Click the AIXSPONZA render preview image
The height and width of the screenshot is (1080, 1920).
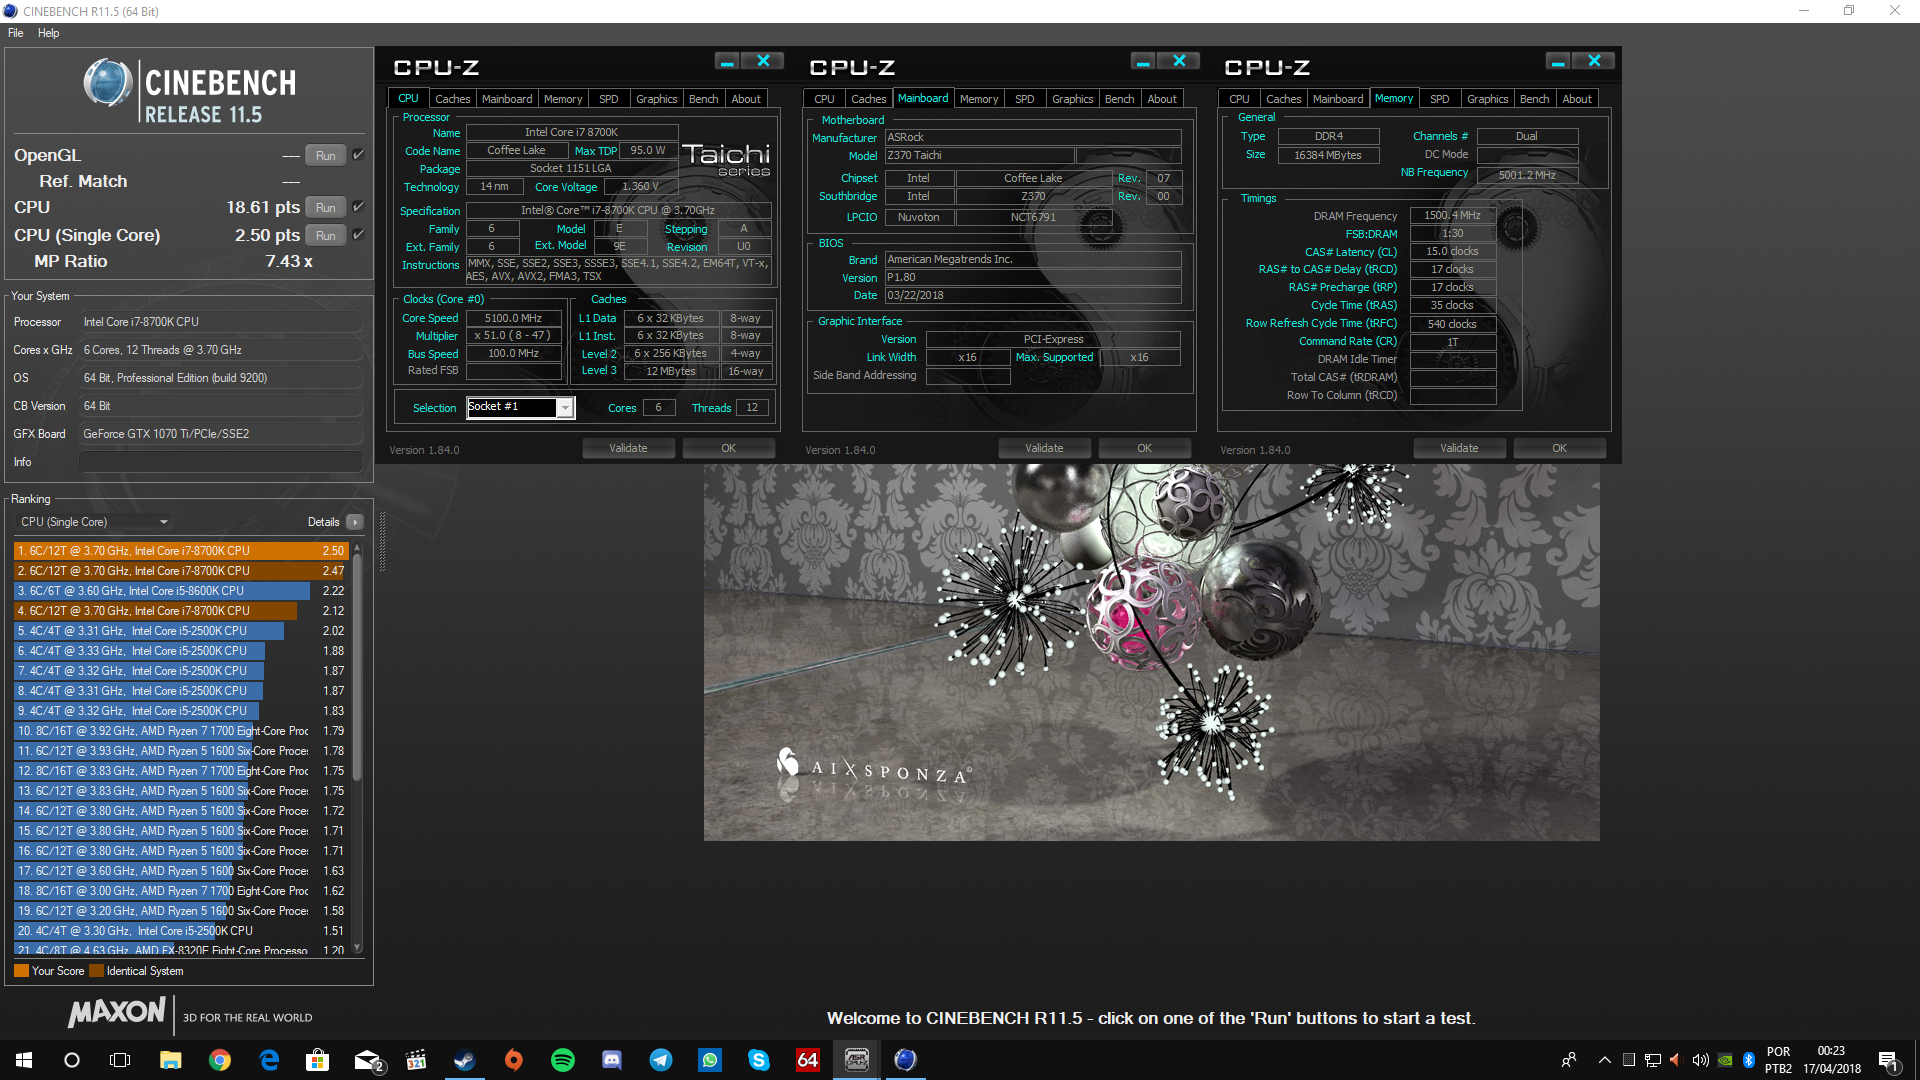click(1151, 652)
